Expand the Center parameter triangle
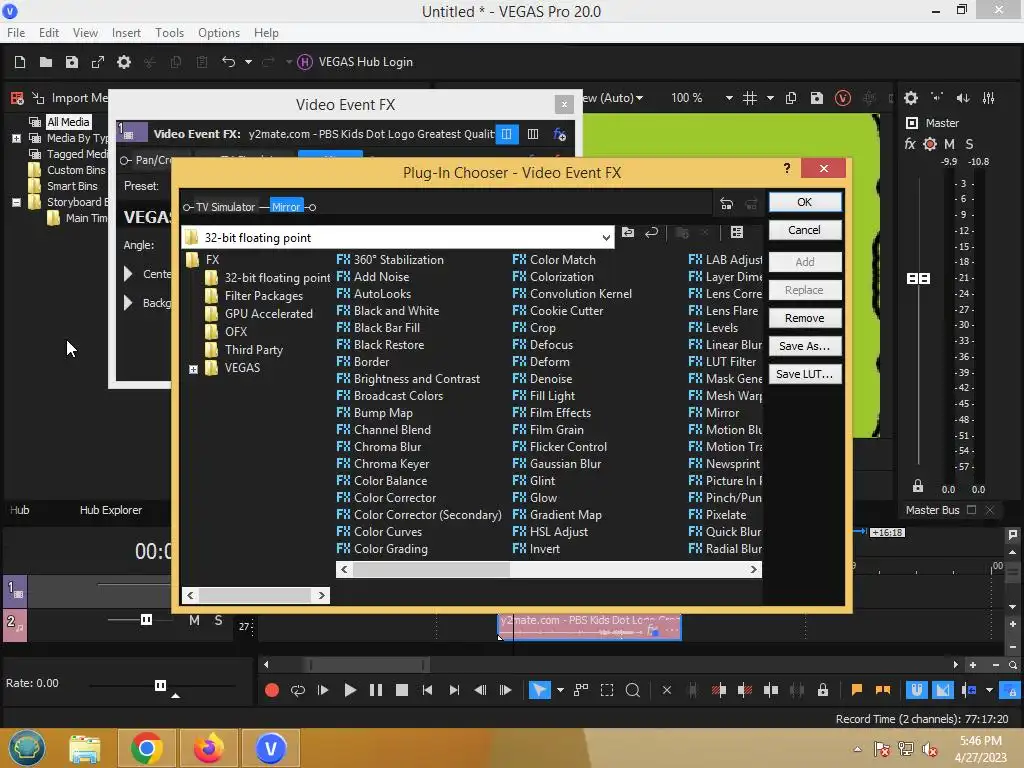The width and height of the screenshot is (1024, 768). (129, 274)
